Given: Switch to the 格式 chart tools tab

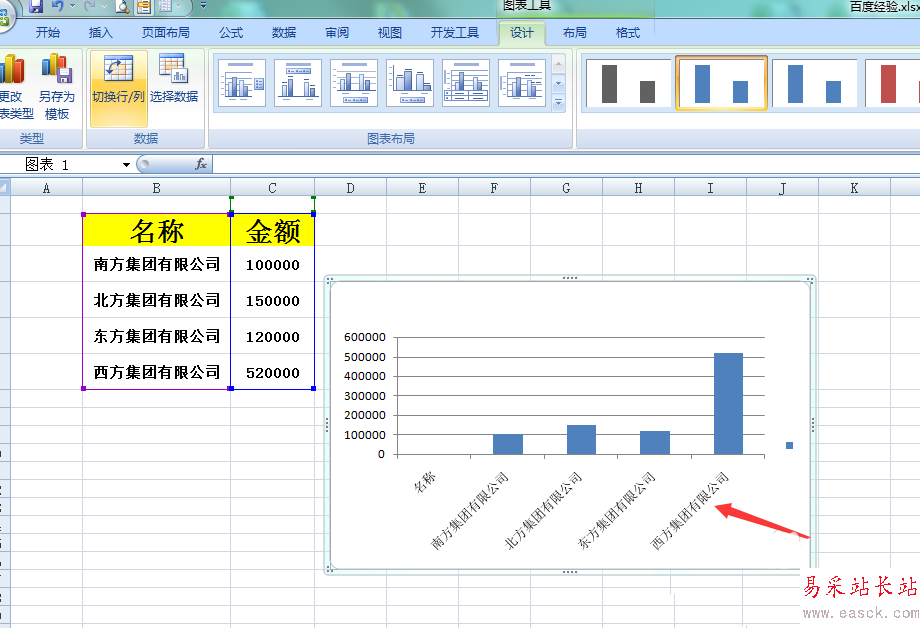Looking at the screenshot, I should pos(627,33).
